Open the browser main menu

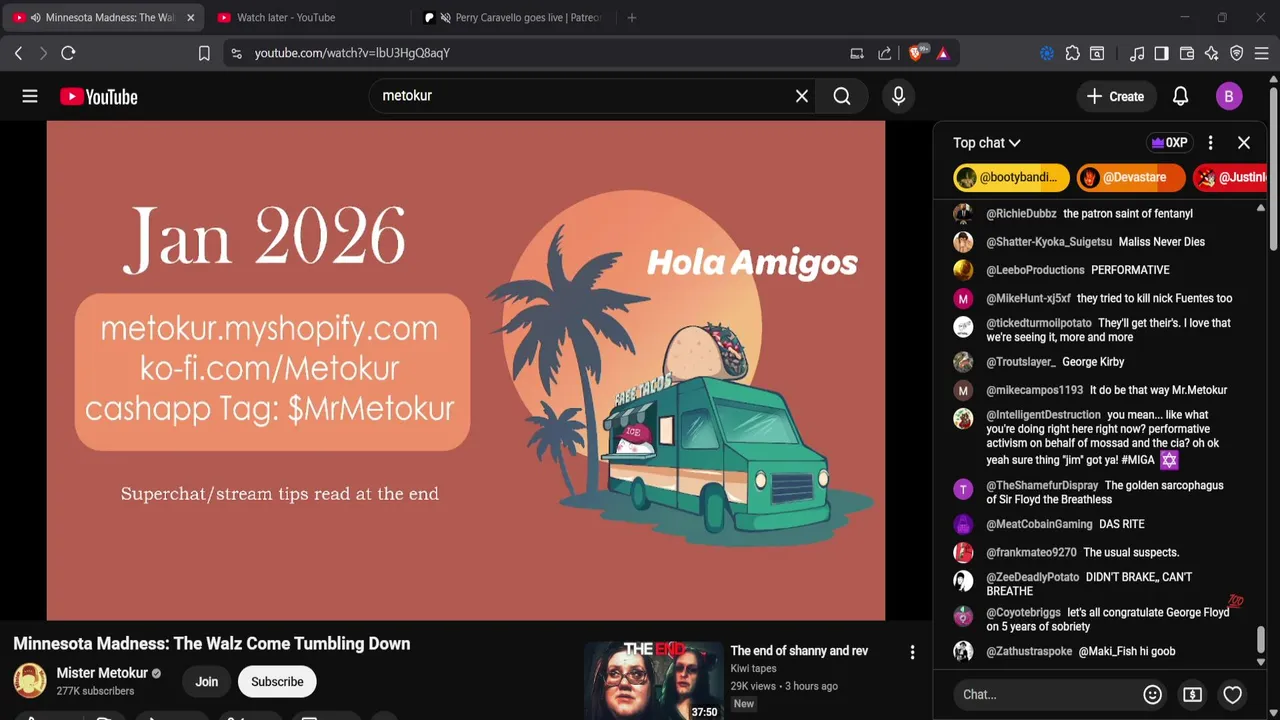pyautogui.click(x=1261, y=53)
